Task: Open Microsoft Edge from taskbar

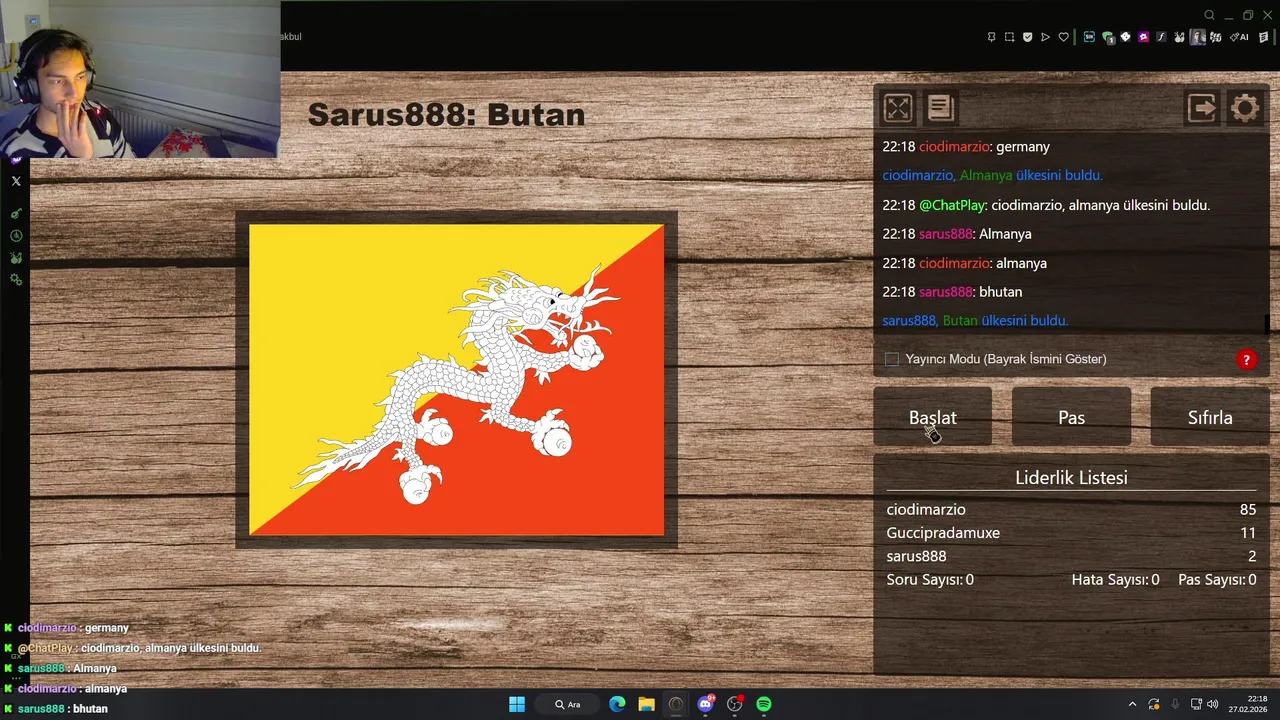Action: pos(617,704)
